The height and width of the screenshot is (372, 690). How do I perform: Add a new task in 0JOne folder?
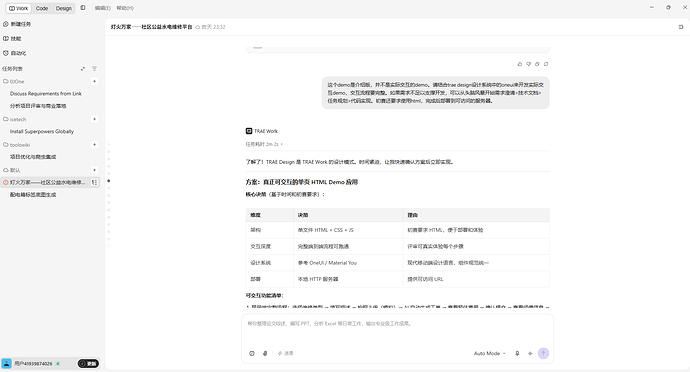[x=94, y=81]
